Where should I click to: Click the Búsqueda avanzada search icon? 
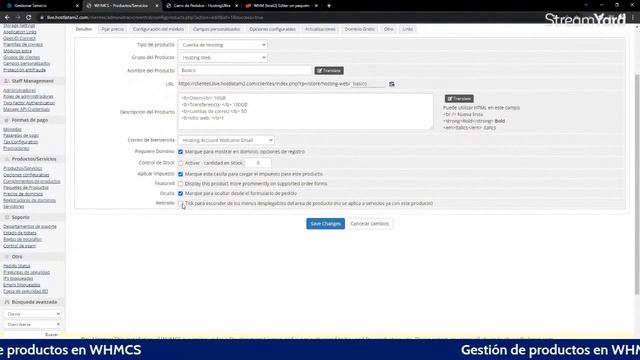(x=7, y=302)
